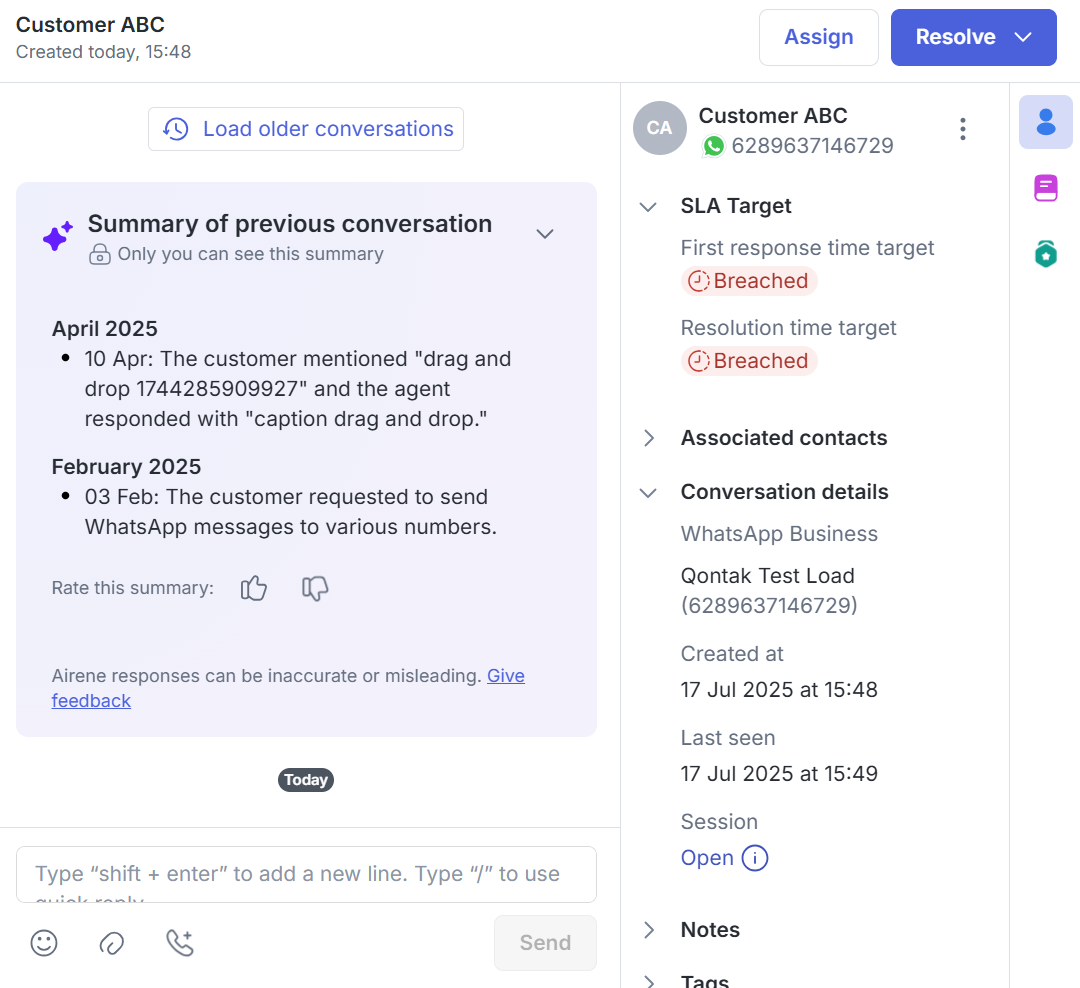Open the pink notes sidebar icon
Image resolution: width=1080 pixels, height=988 pixels.
click(1045, 188)
